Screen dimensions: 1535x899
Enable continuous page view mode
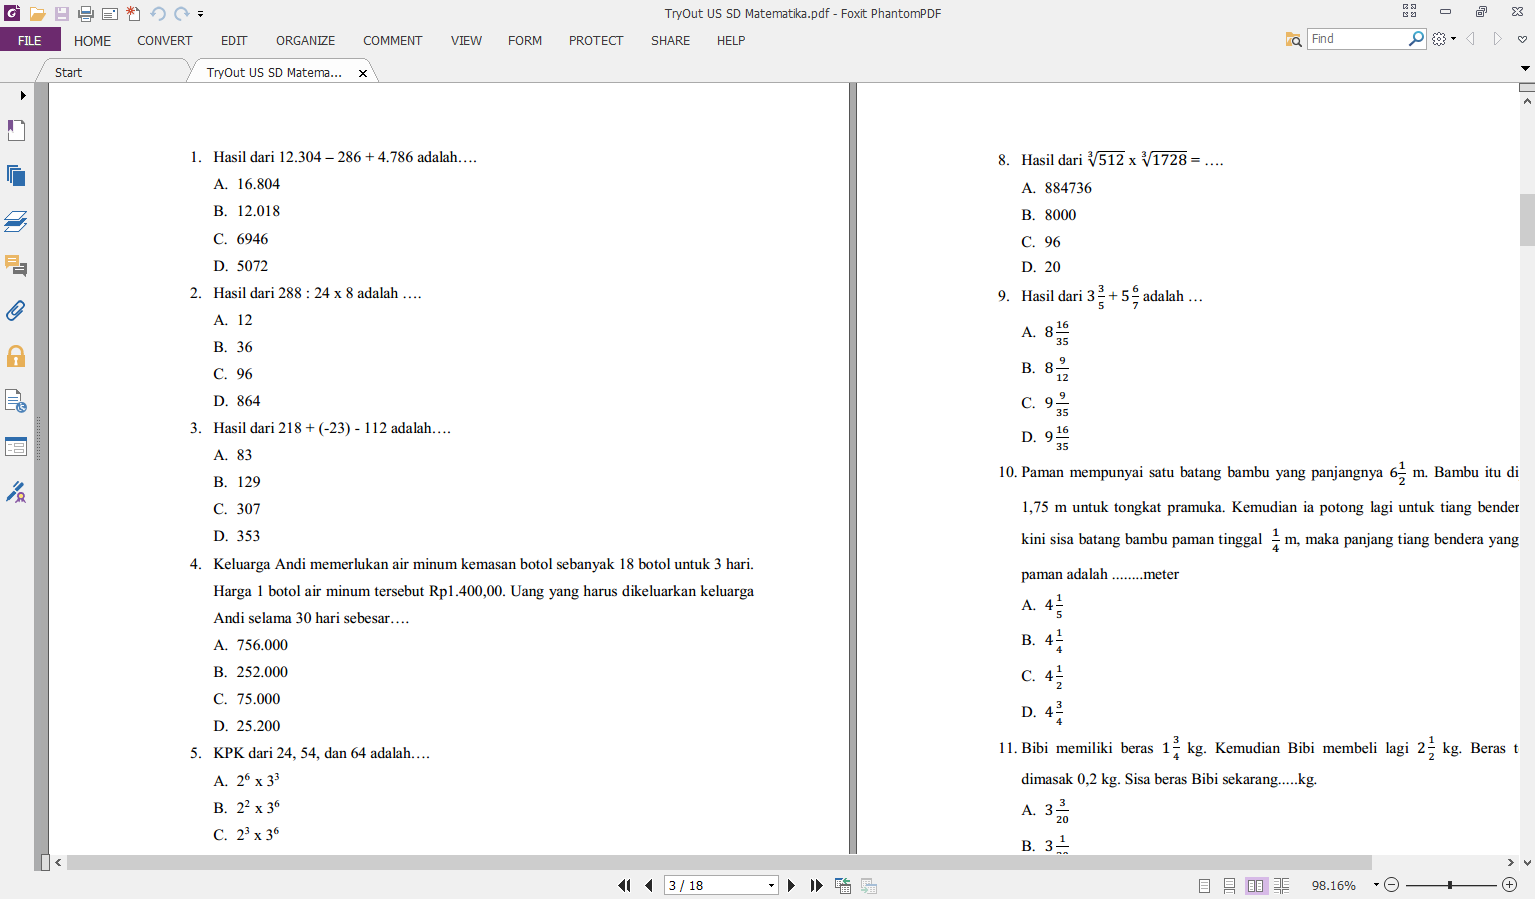pyautogui.click(x=1229, y=885)
